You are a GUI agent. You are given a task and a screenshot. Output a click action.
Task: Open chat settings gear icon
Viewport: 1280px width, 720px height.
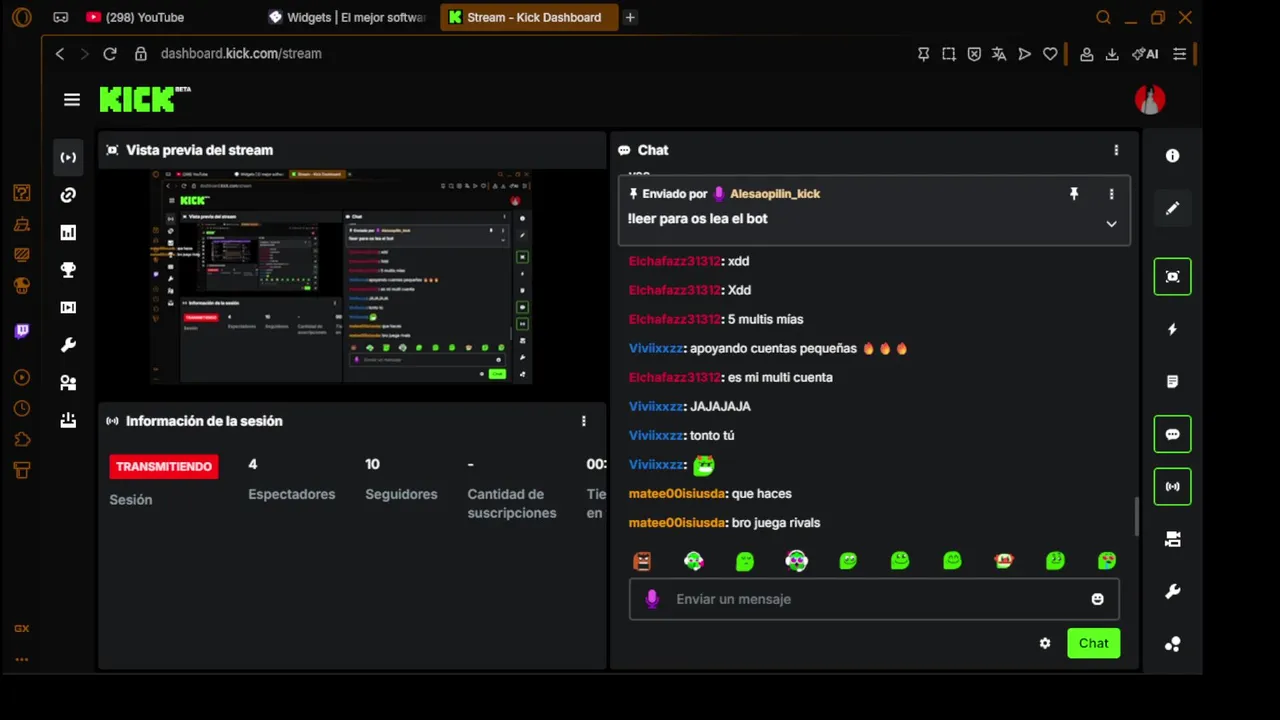1045,643
